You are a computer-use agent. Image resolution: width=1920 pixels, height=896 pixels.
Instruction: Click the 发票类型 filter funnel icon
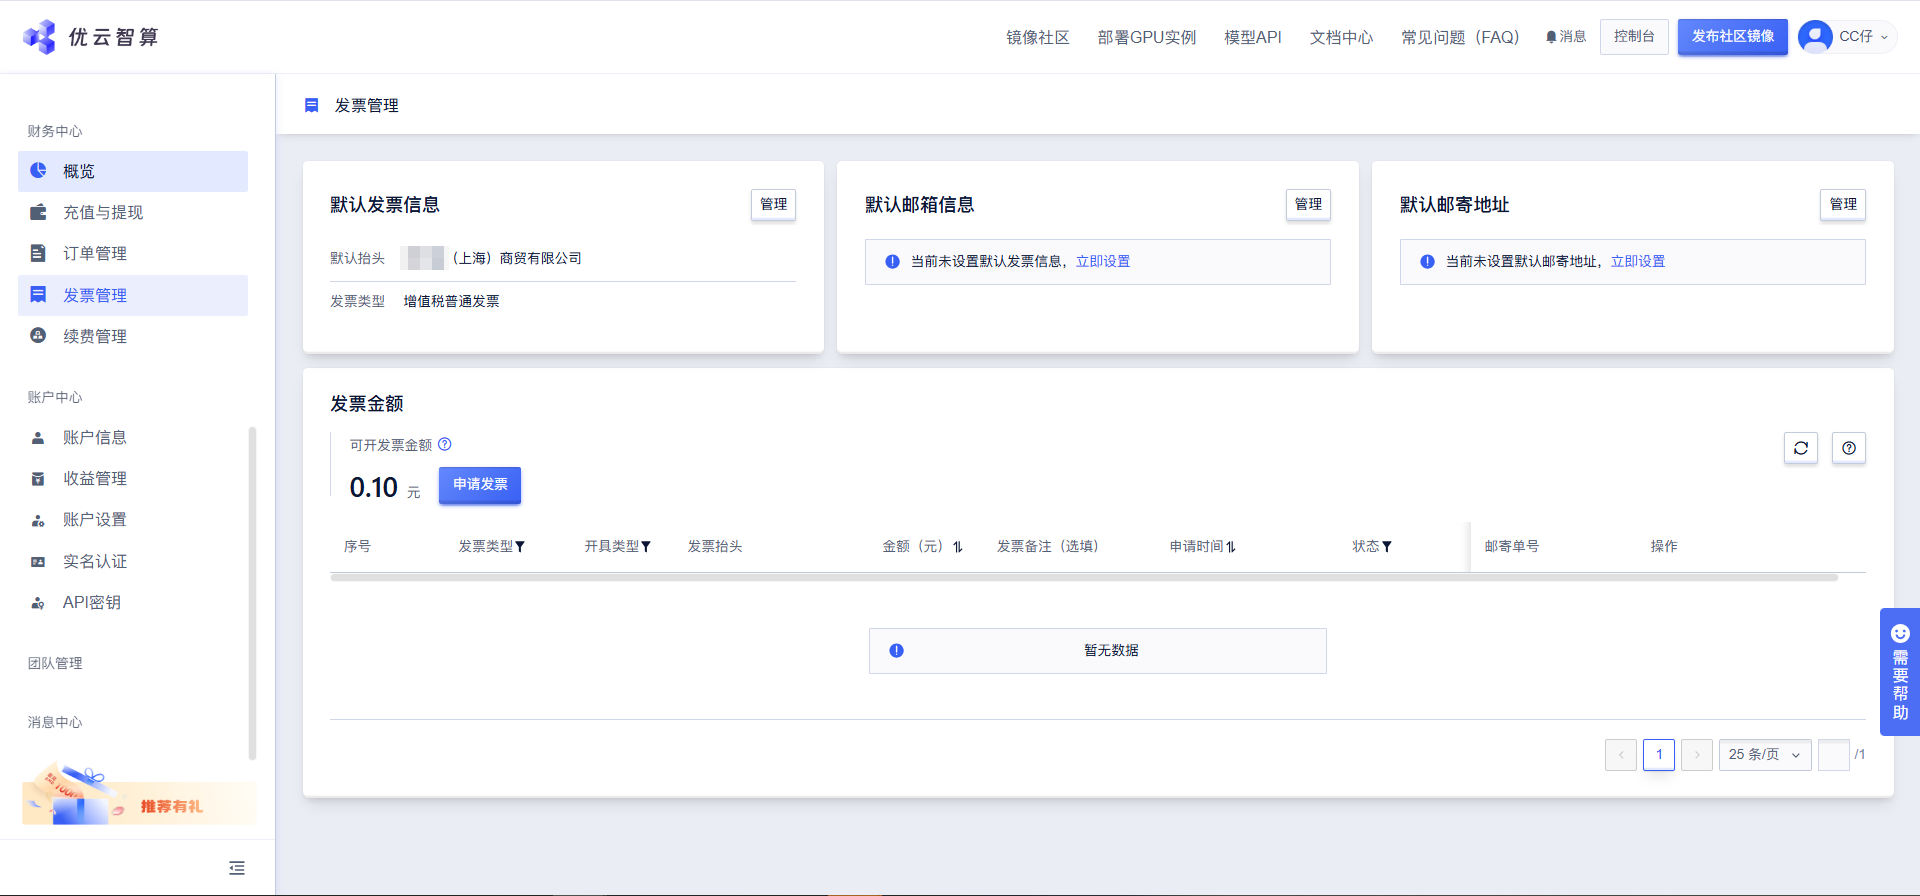pyautogui.click(x=520, y=547)
